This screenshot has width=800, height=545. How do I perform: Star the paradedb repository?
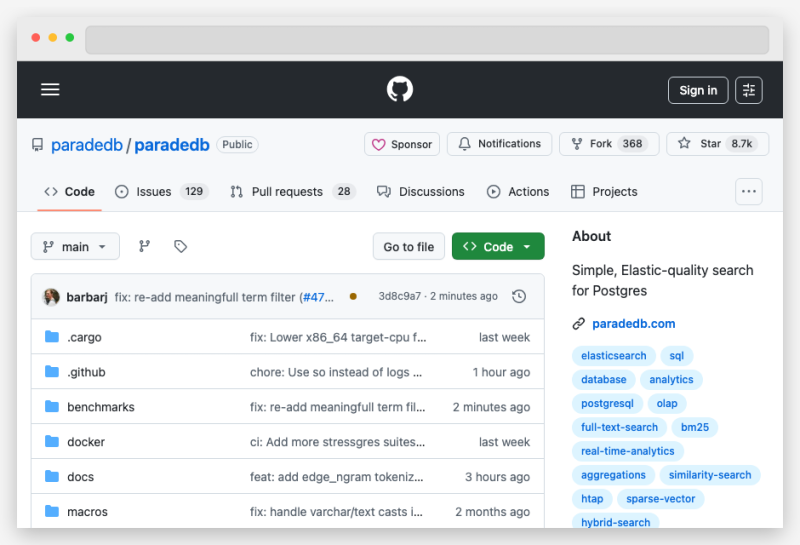click(x=717, y=144)
